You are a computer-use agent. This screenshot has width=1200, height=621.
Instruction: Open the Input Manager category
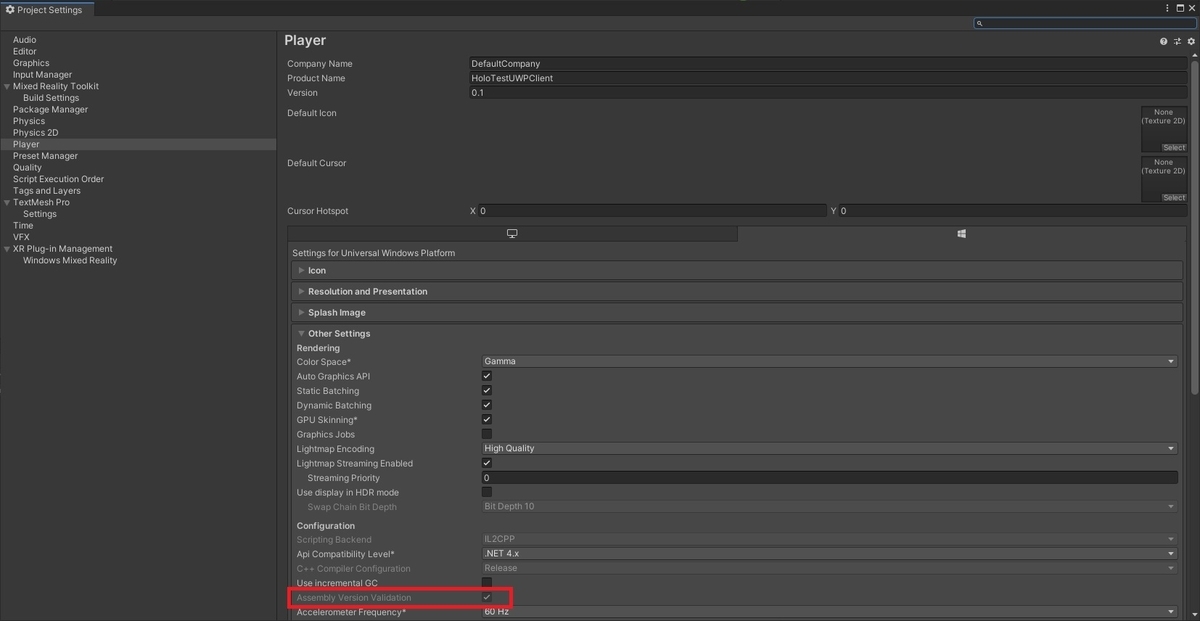(x=42, y=74)
